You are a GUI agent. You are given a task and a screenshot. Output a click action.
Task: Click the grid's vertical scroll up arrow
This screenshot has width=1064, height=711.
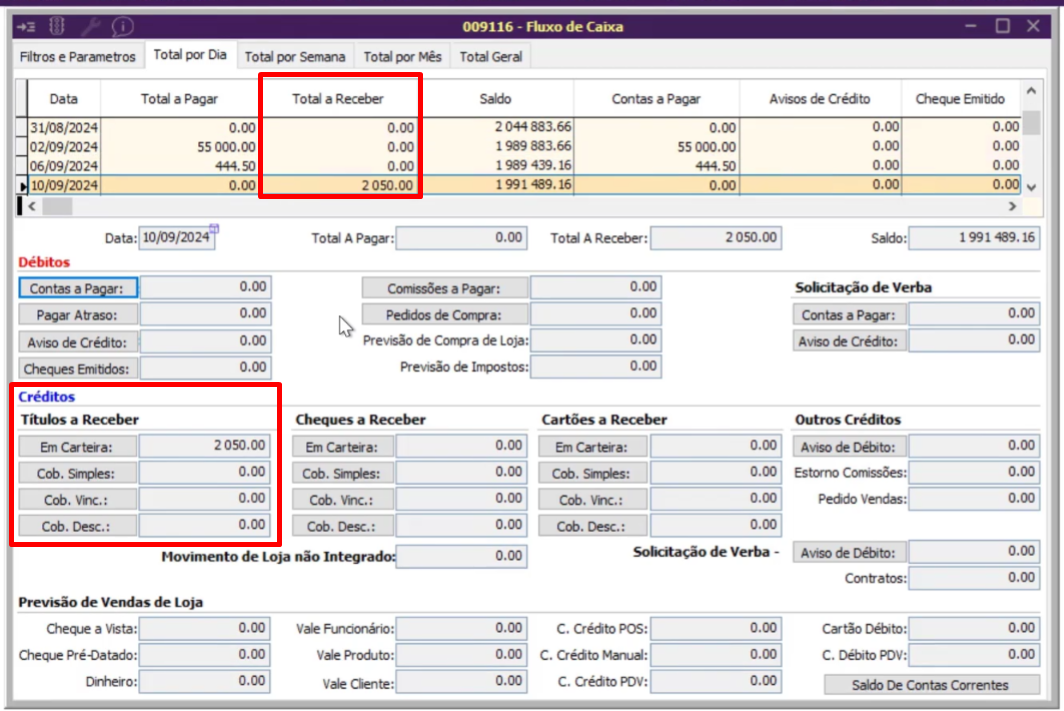[x=1031, y=91]
